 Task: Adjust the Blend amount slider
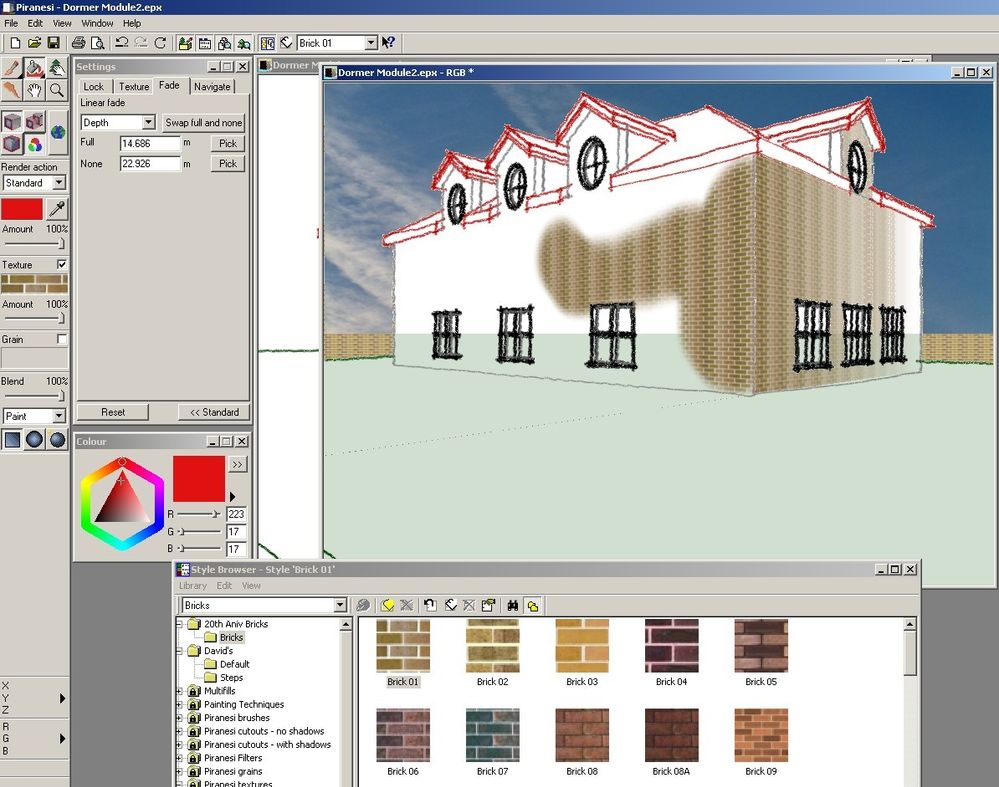[x=34, y=396]
